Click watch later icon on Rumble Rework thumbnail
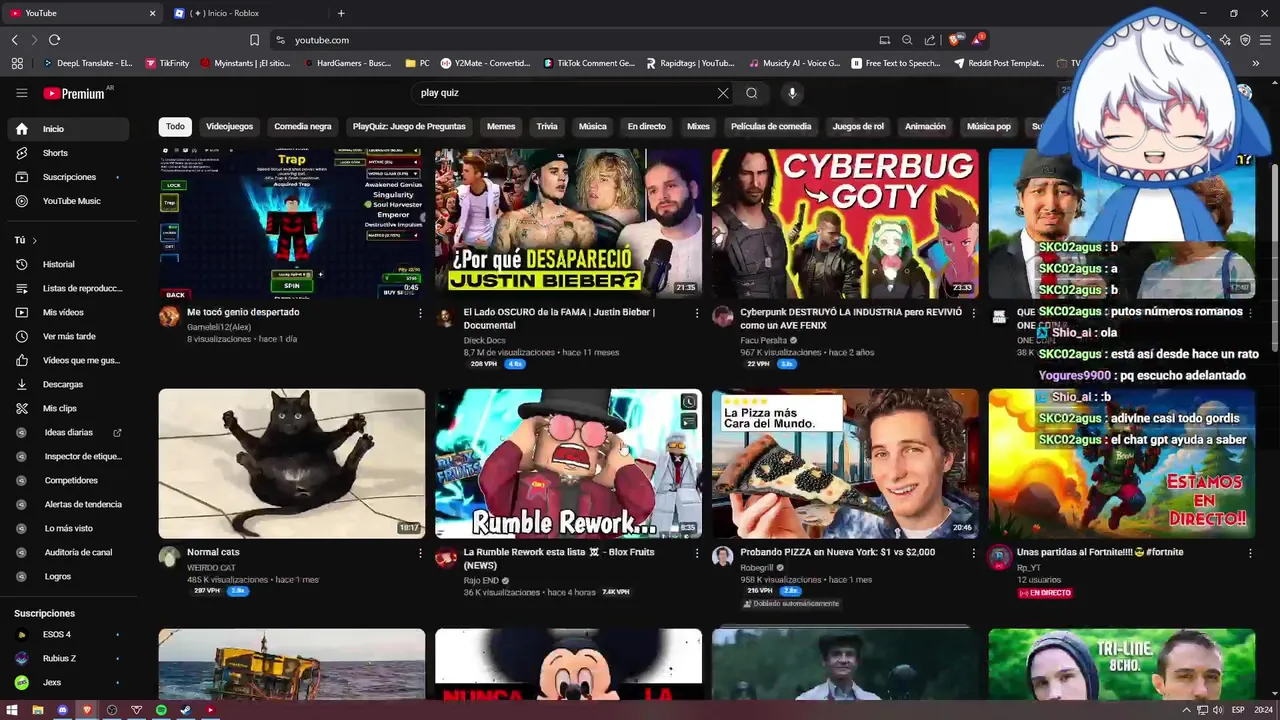The height and width of the screenshot is (720, 1280). click(x=689, y=402)
